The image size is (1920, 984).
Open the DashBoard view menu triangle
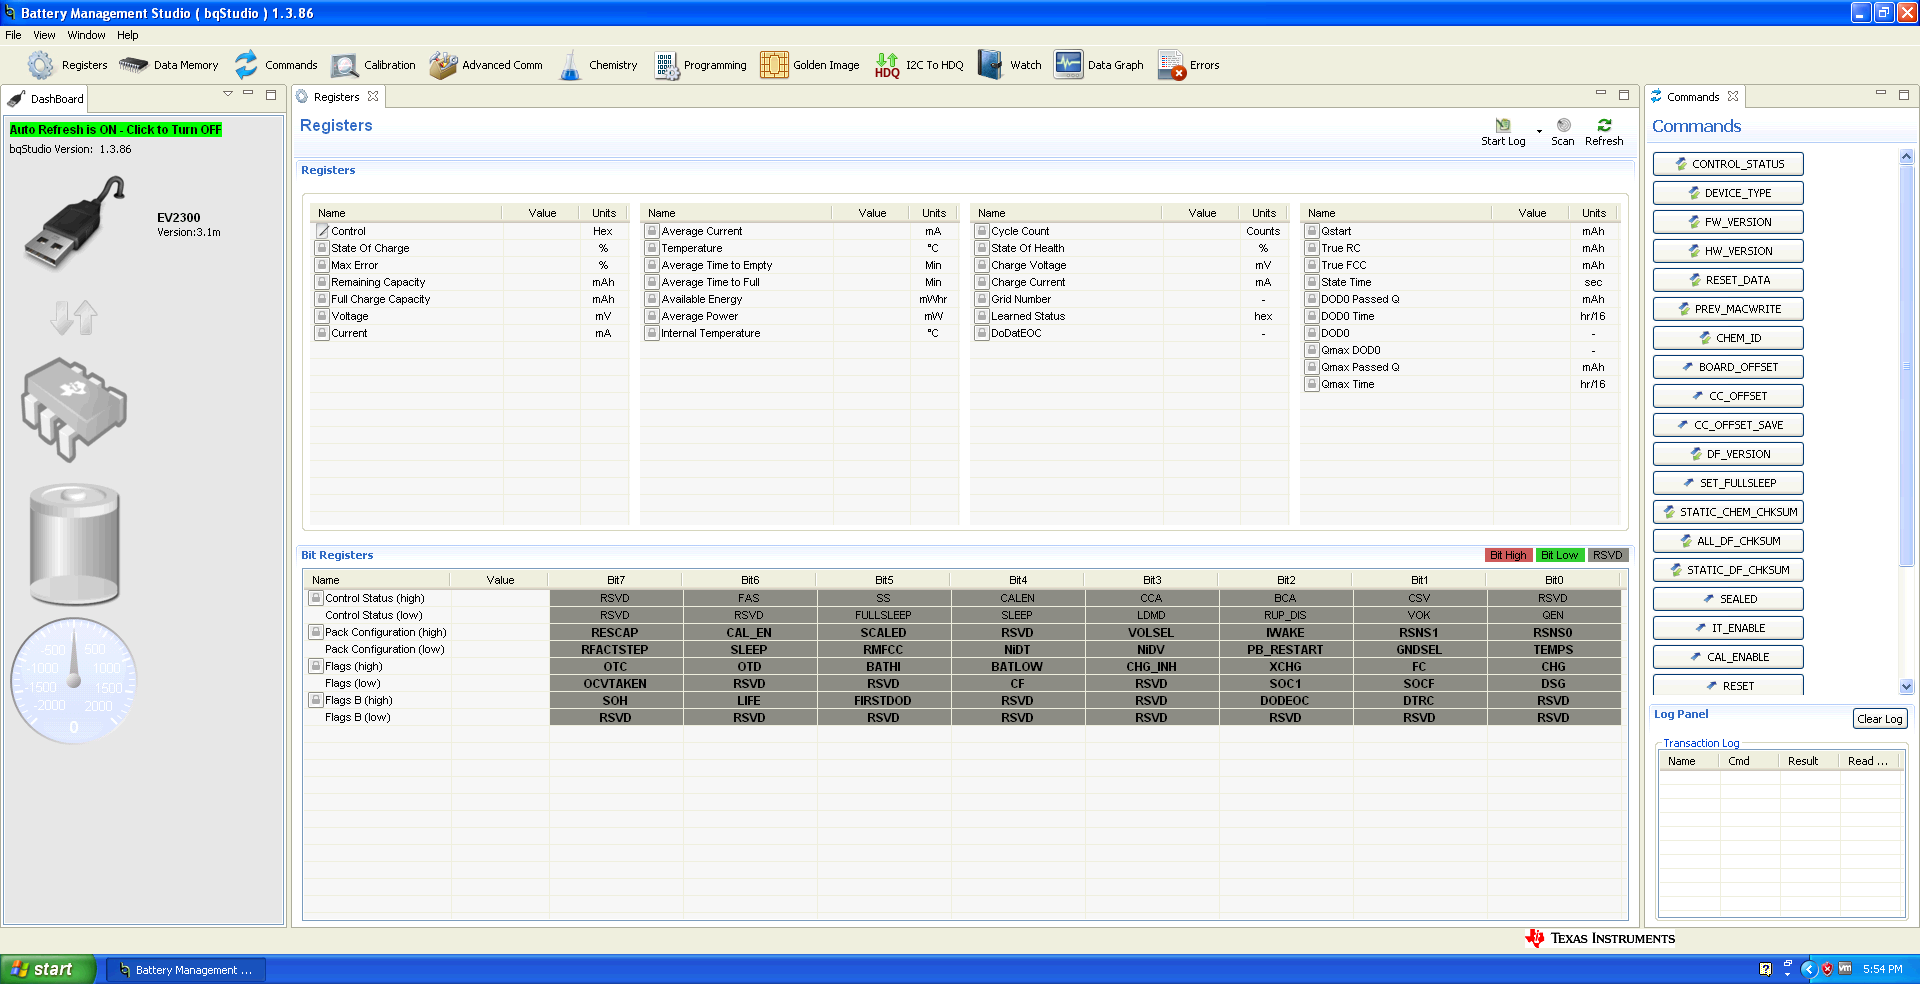pos(228,94)
